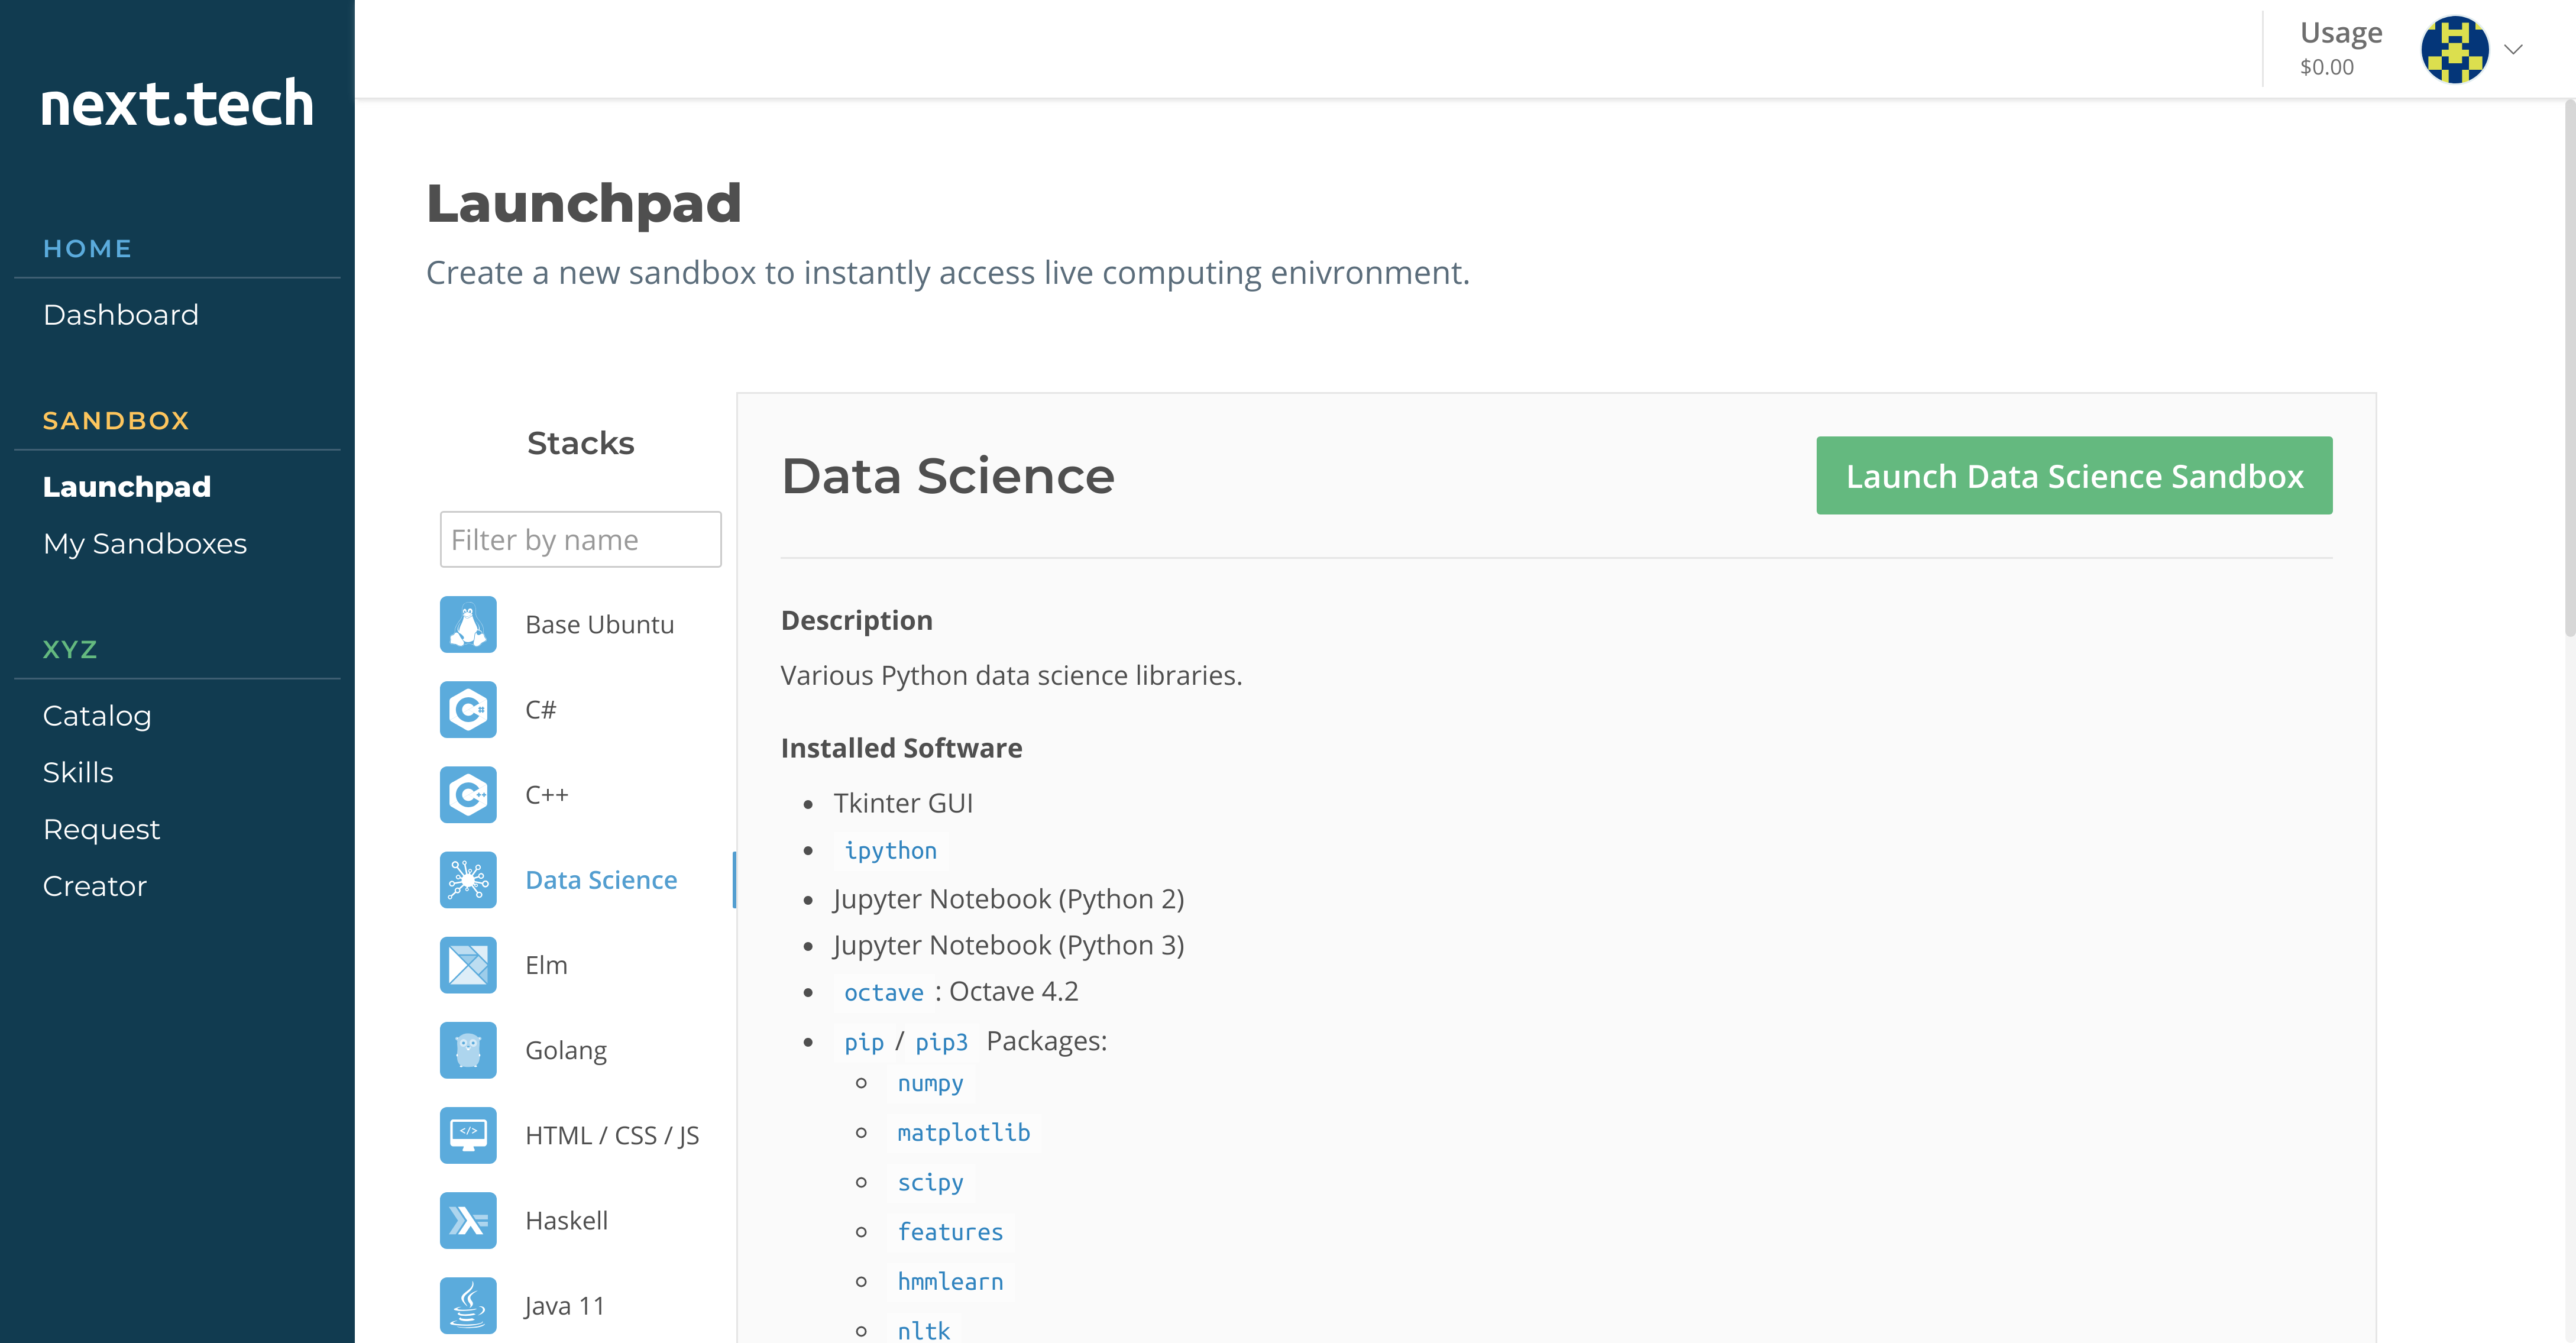Click the ipython code tag
This screenshot has height=1343, width=2576.
click(890, 851)
